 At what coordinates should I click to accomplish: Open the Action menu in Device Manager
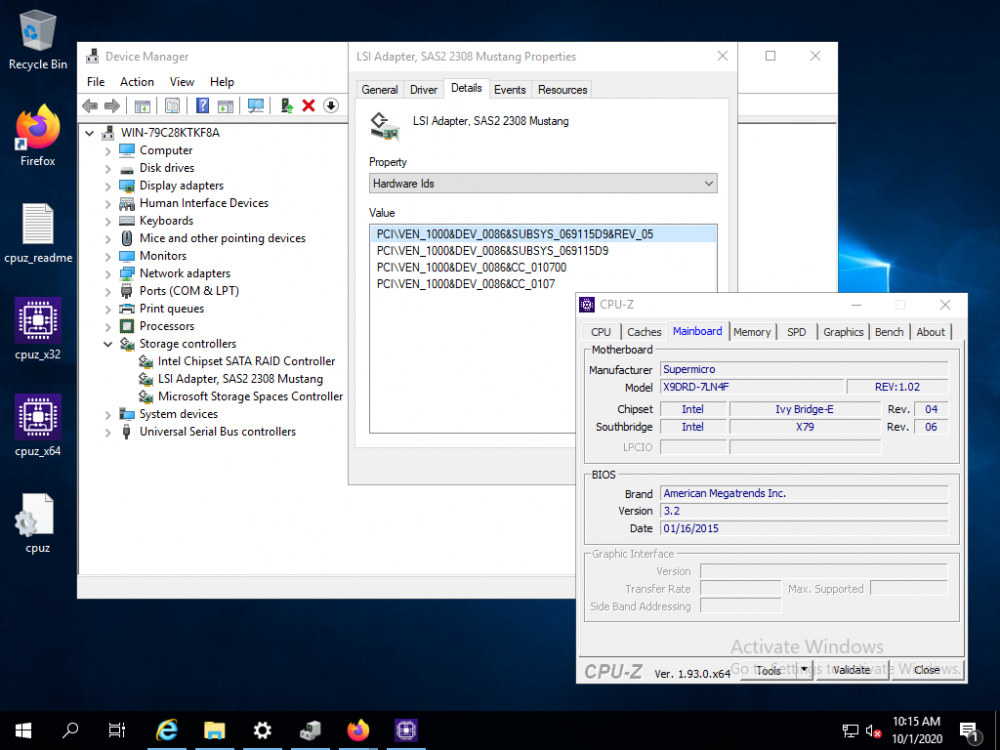click(137, 82)
